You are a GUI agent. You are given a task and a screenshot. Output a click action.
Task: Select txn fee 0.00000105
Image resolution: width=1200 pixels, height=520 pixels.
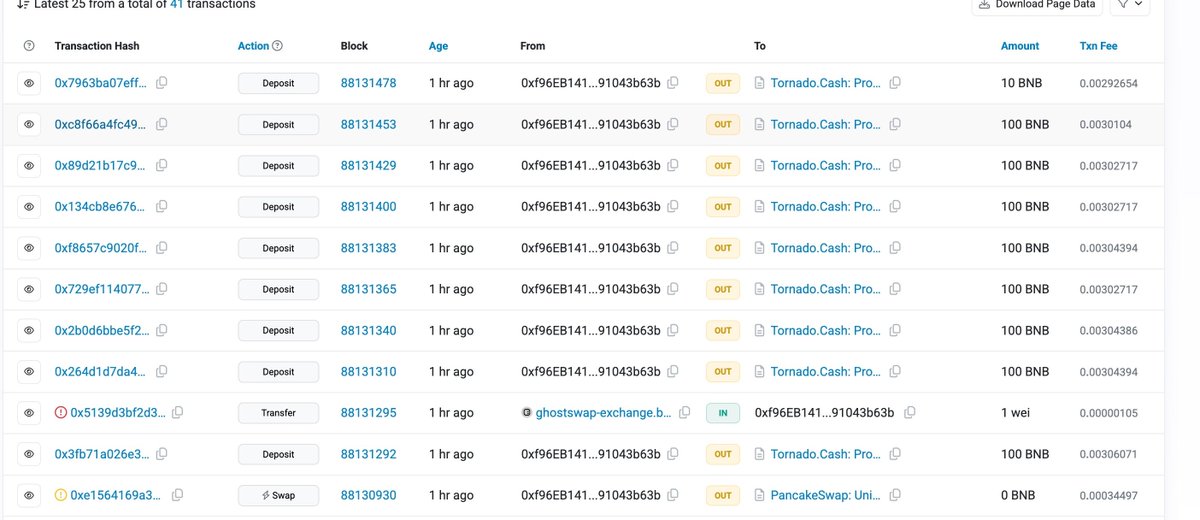pos(1108,412)
